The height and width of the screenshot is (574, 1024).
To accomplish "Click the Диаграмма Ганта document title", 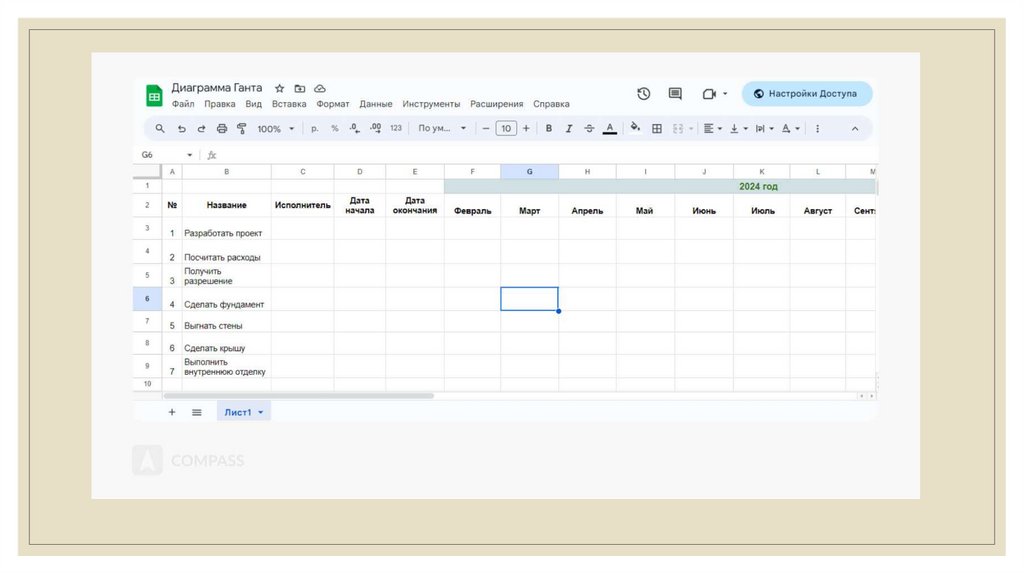I will click(x=217, y=88).
